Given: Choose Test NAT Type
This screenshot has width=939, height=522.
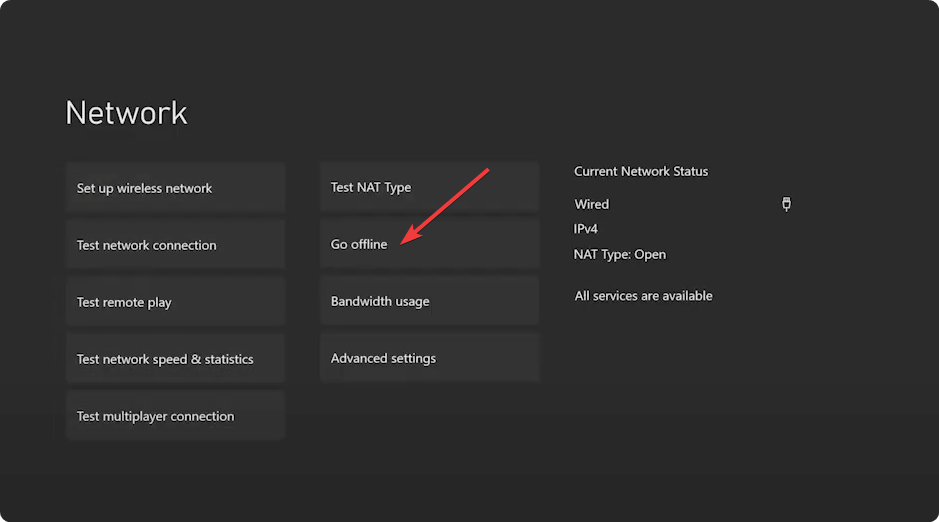Looking at the screenshot, I should (429, 188).
